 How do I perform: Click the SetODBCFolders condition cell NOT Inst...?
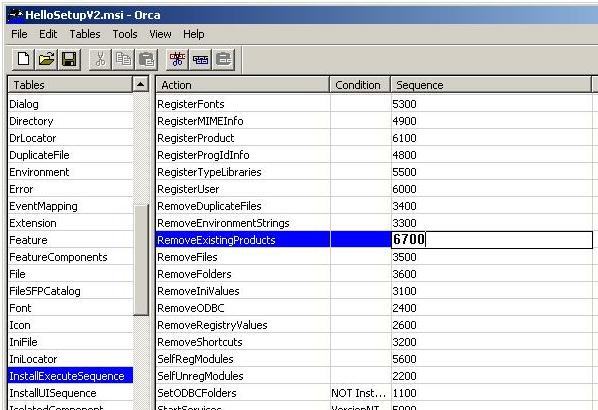click(360, 393)
